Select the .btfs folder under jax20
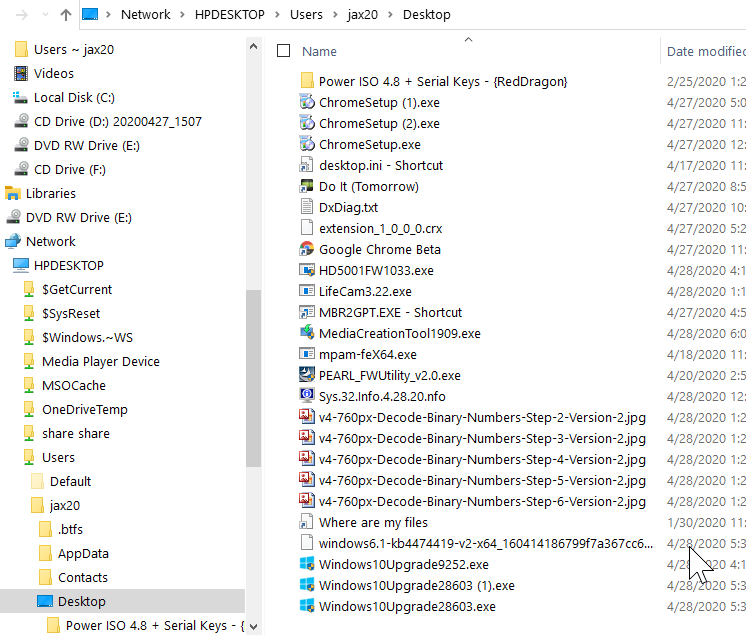Image resolution: width=746 pixels, height=640 pixels. pos(70,529)
